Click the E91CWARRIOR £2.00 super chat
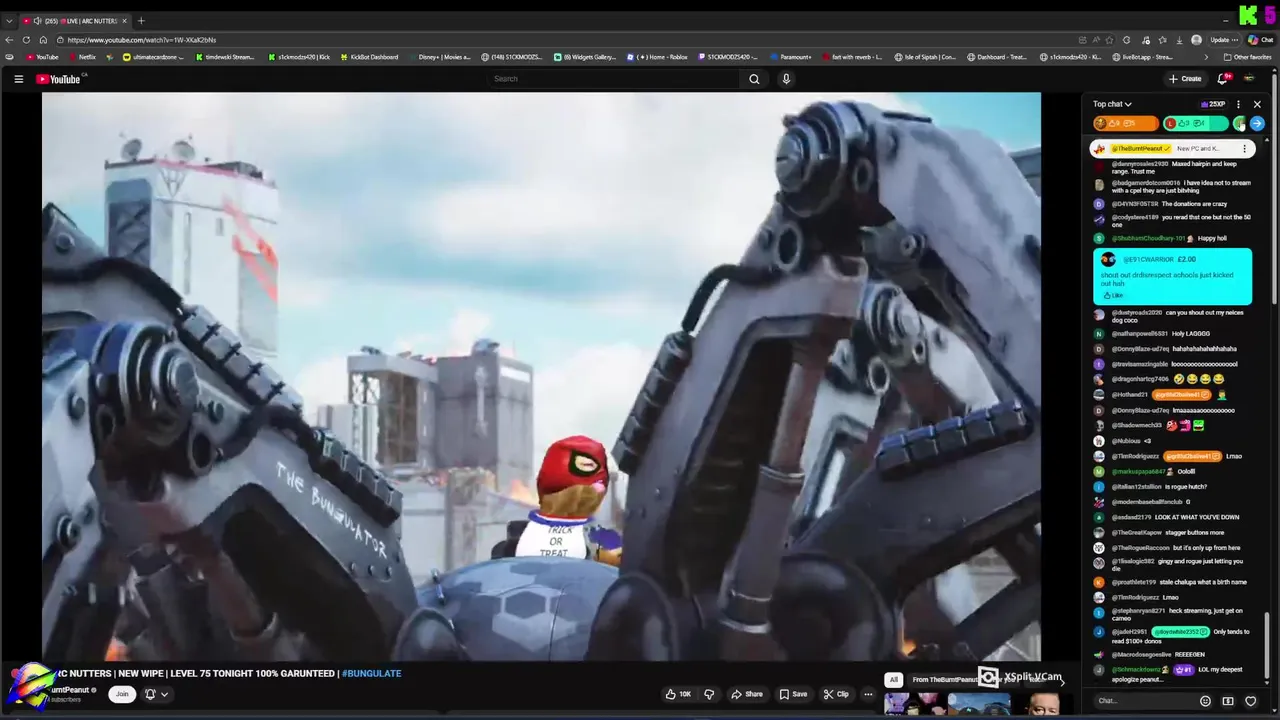This screenshot has height=720, width=1280. pyautogui.click(x=1172, y=277)
